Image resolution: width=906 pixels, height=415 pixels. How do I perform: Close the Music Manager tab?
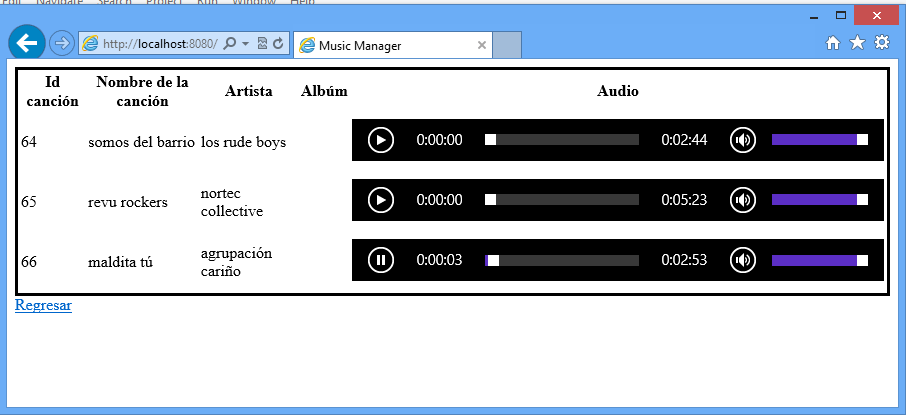point(482,45)
